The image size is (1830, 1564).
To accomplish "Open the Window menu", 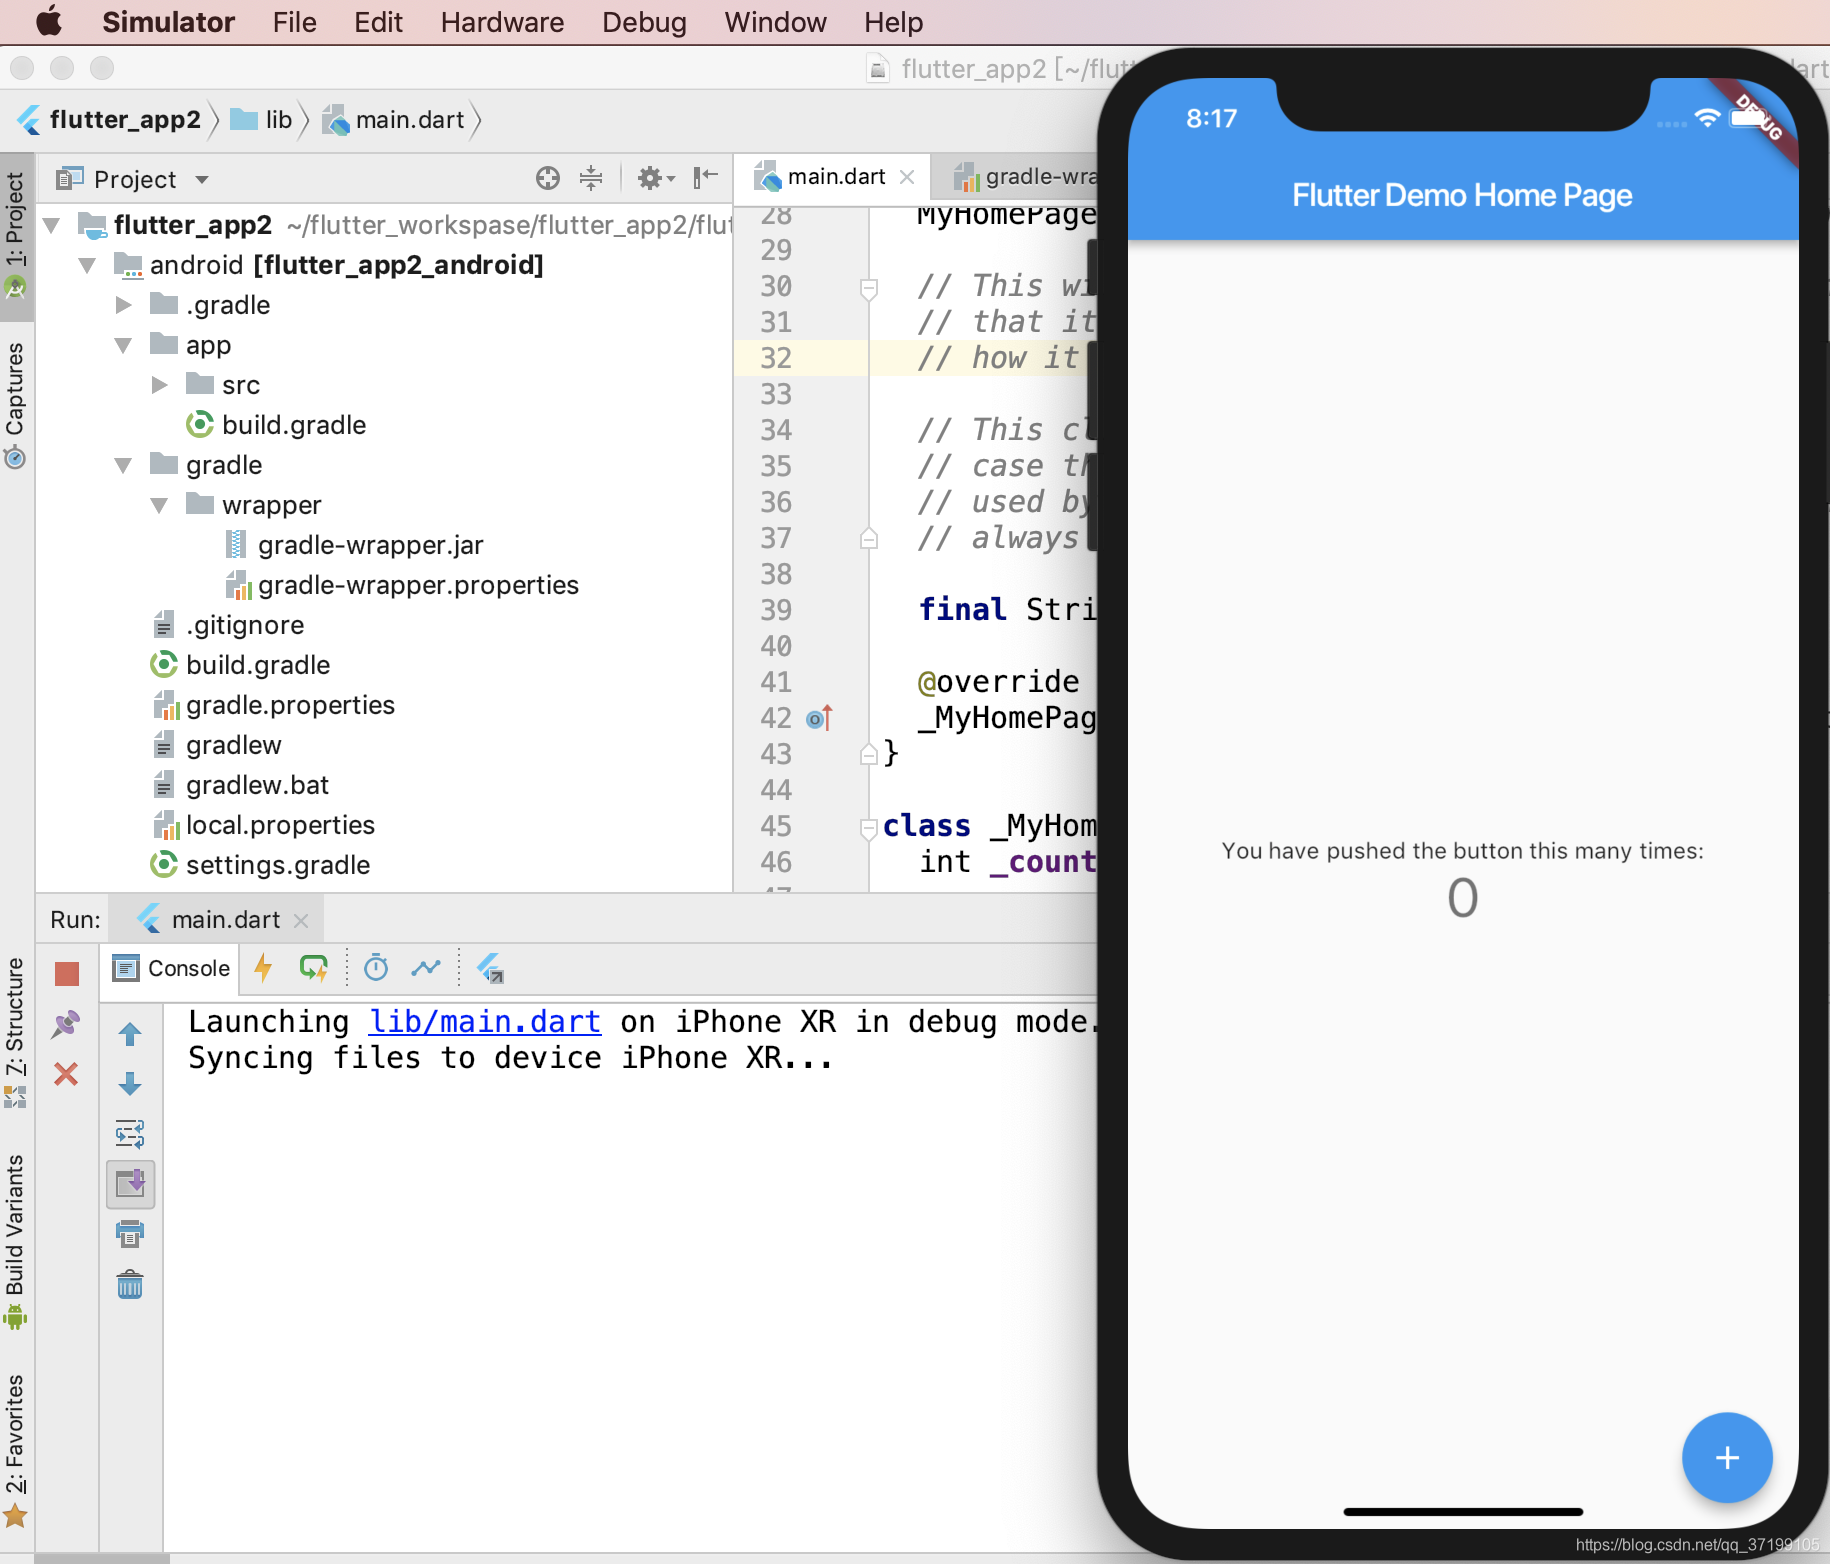I will (x=775, y=22).
